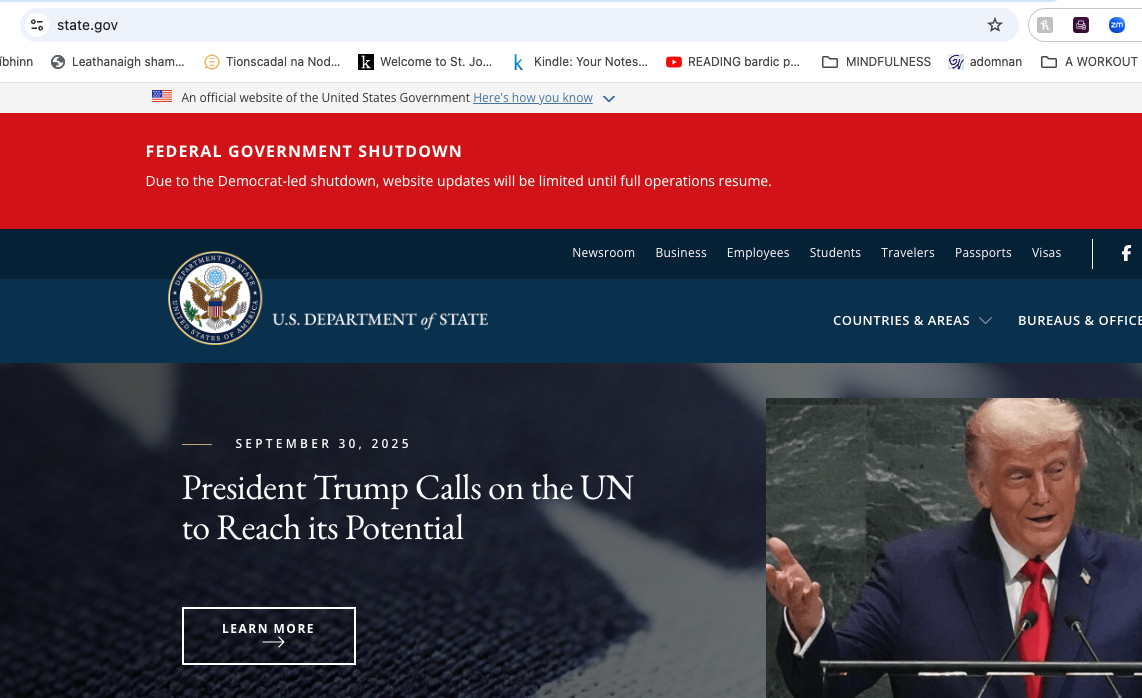Open the MINDFULNESS bookmarks folder
Image resolution: width=1142 pixels, height=698 pixels.
tap(876, 62)
